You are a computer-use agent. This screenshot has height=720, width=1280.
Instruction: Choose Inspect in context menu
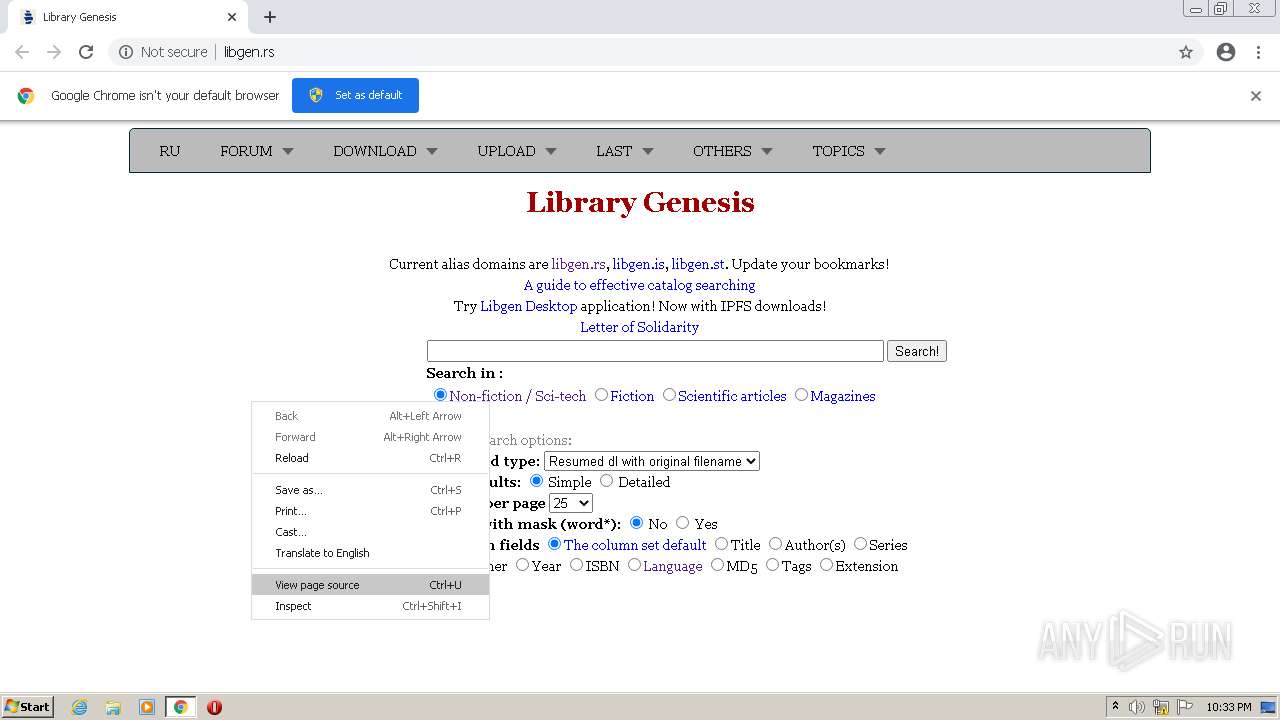coord(370,606)
